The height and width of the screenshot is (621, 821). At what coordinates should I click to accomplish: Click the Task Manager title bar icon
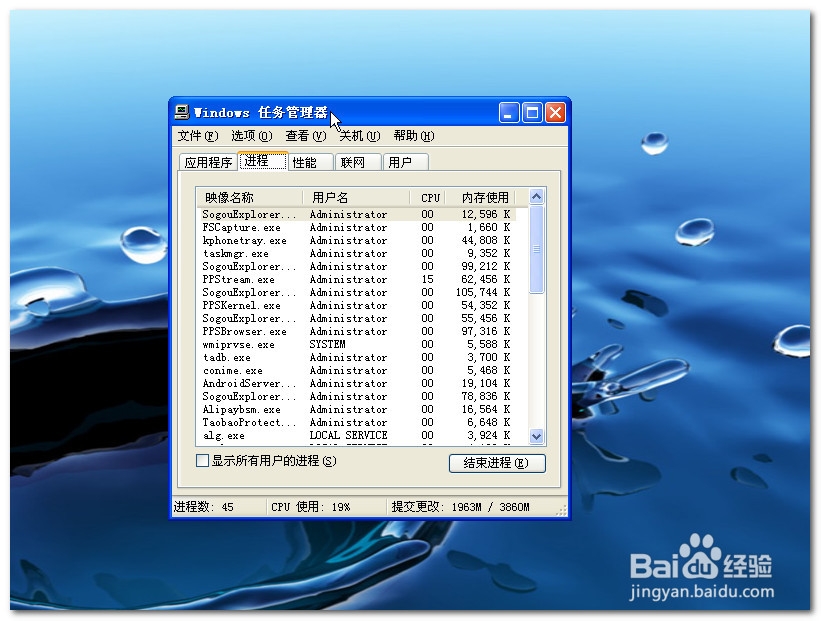coord(184,112)
